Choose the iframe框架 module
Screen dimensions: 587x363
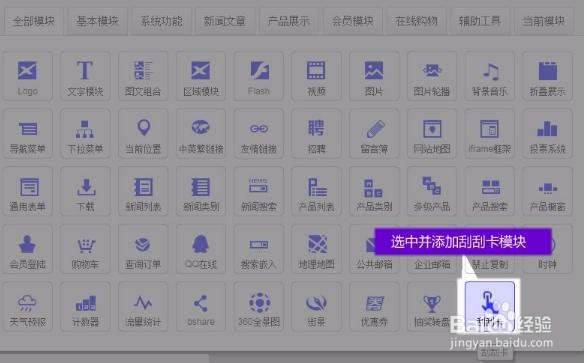pyautogui.click(x=490, y=134)
